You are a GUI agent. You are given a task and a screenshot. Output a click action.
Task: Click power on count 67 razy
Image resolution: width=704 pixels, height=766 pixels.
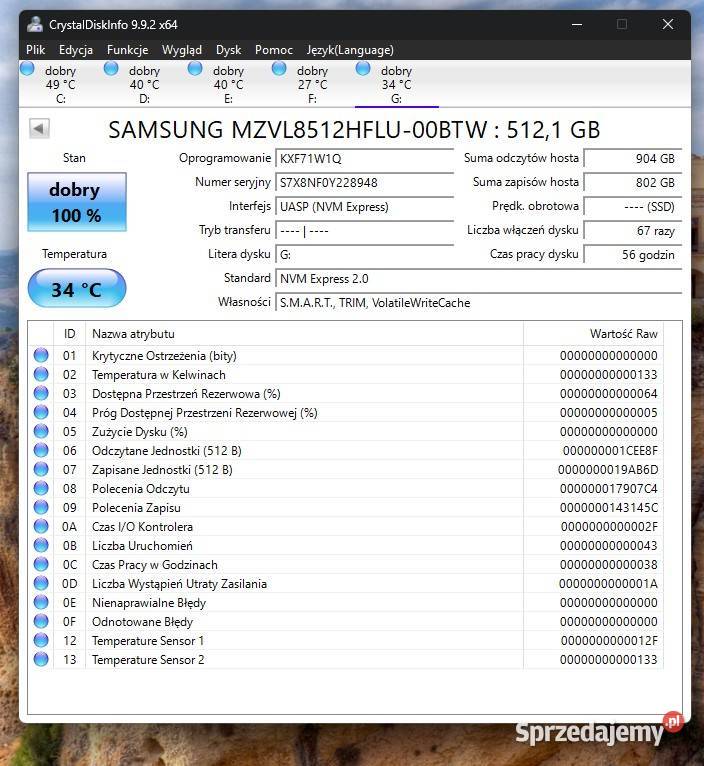point(633,230)
